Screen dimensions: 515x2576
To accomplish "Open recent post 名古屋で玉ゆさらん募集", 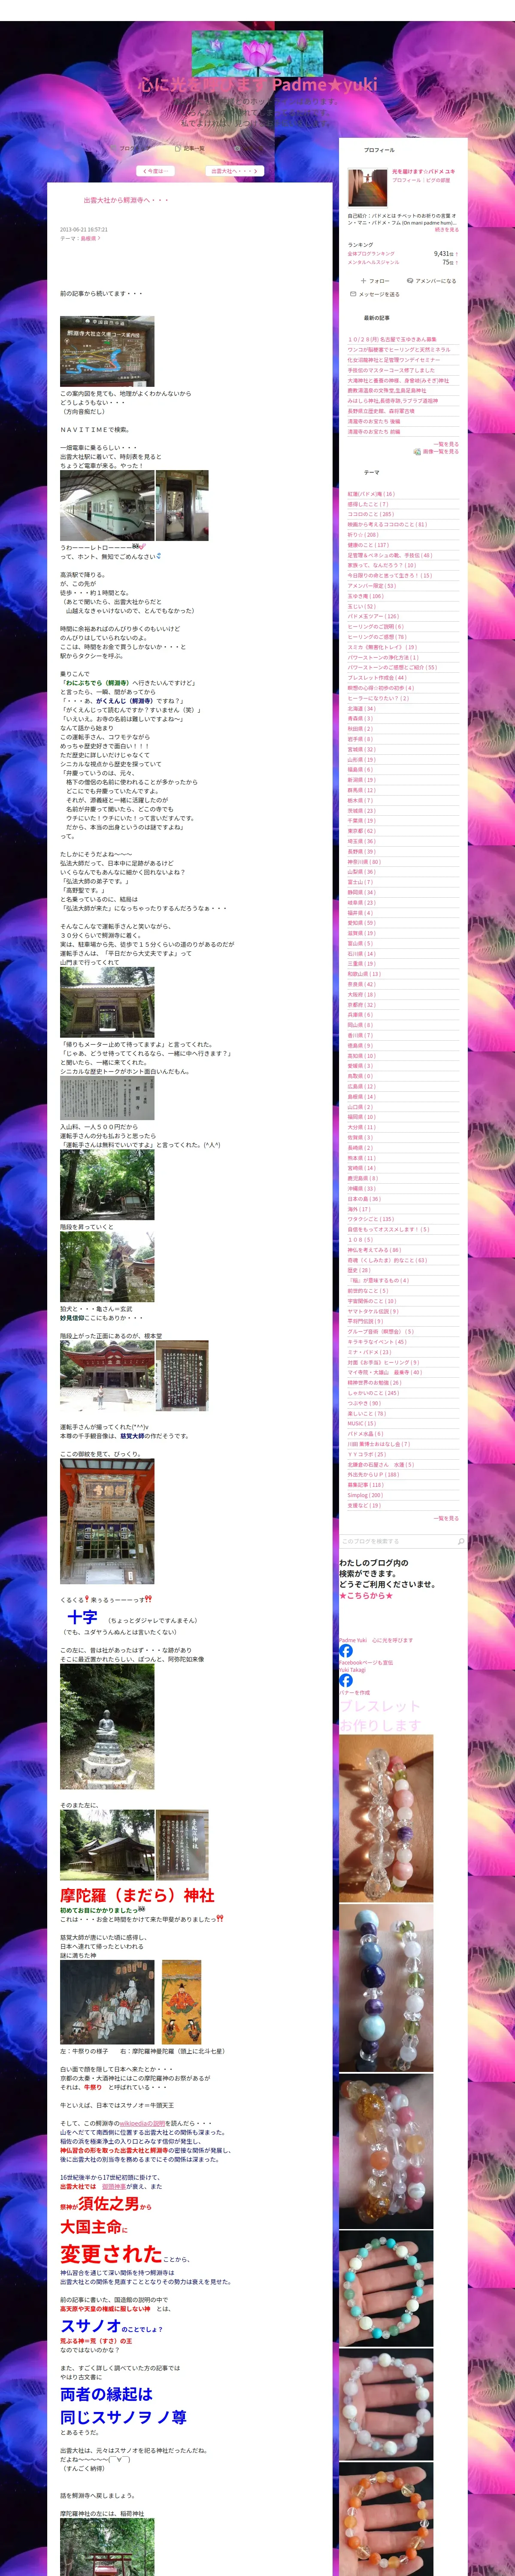I will (x=392, y=340).
